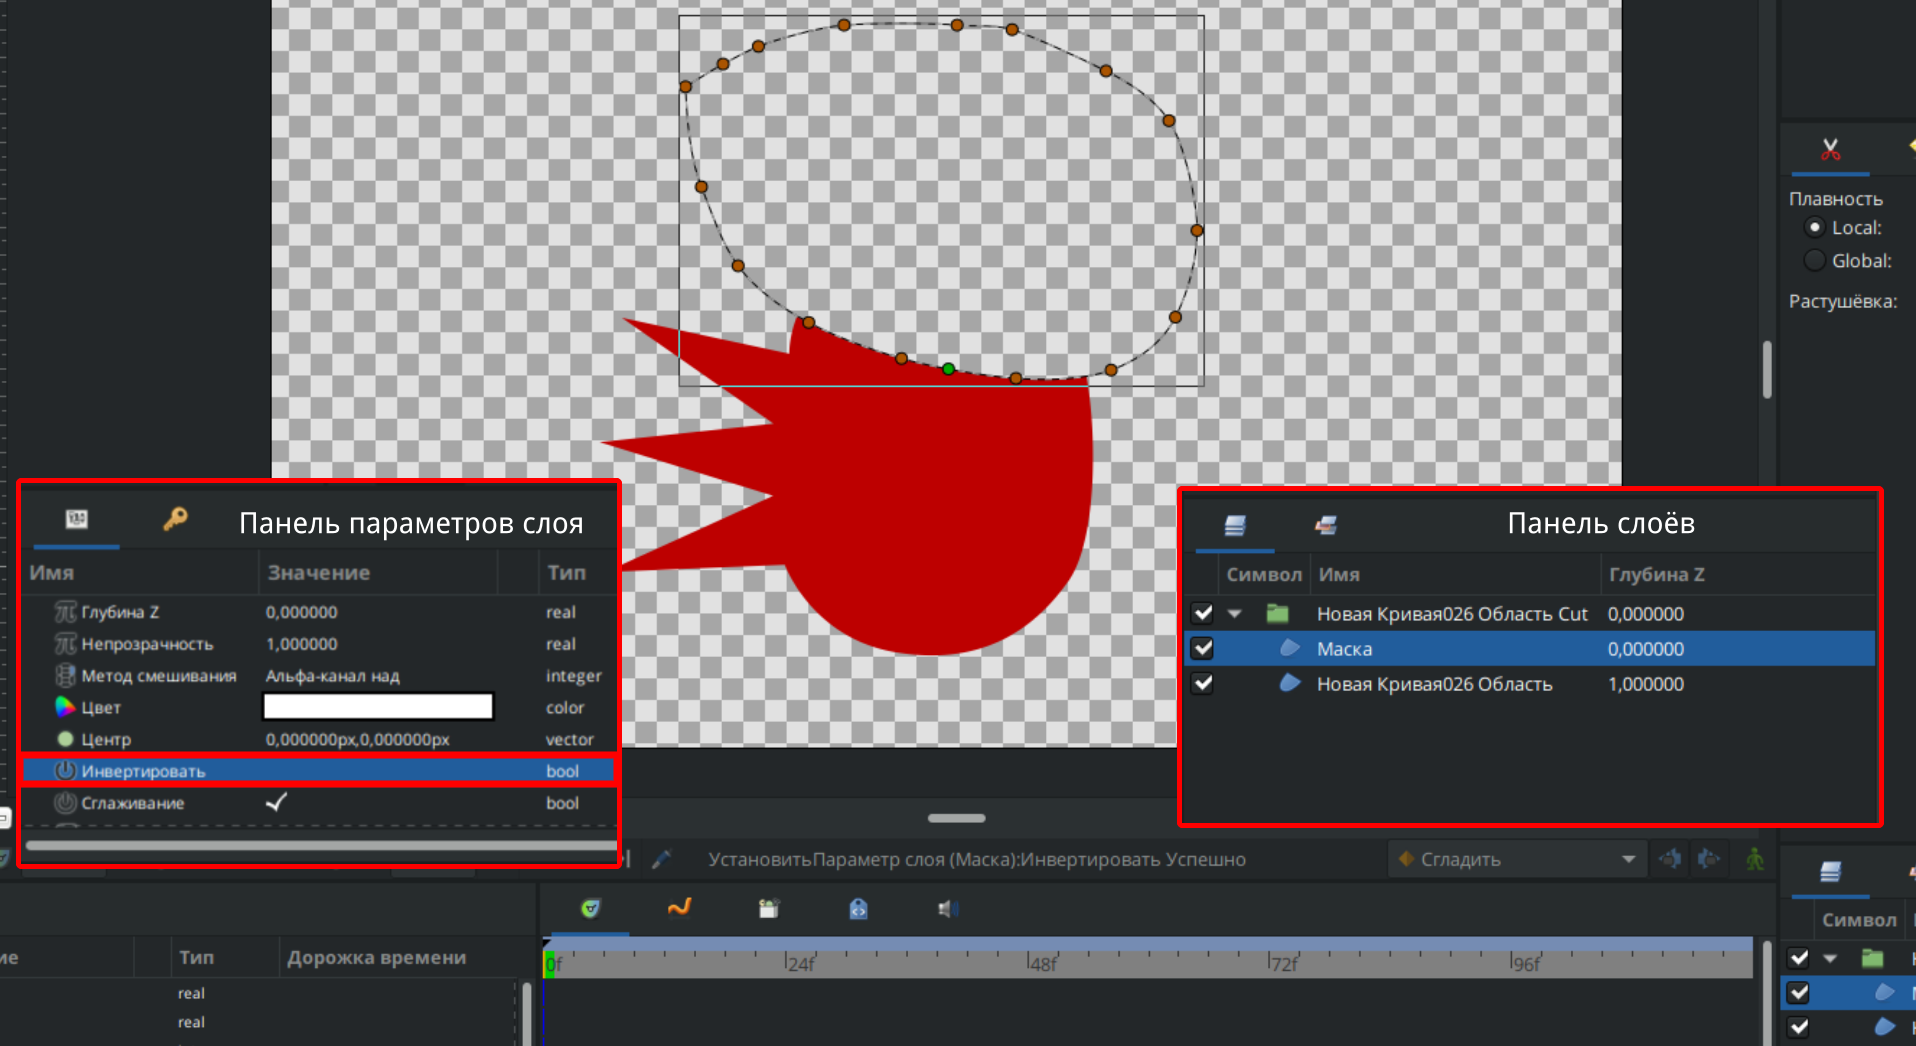Collapse the Новая Кривая026 Область Cut group

(1235, 614)
